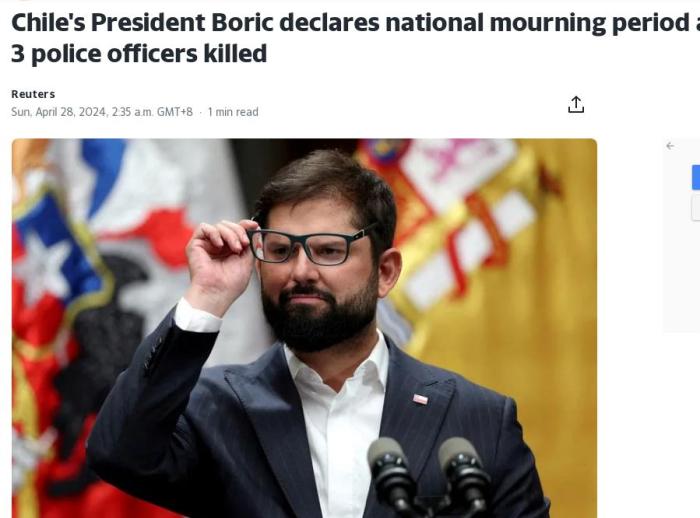Click the white shirt collar in the photo
This screenshot has height=518, width=700.
point(339,368)
